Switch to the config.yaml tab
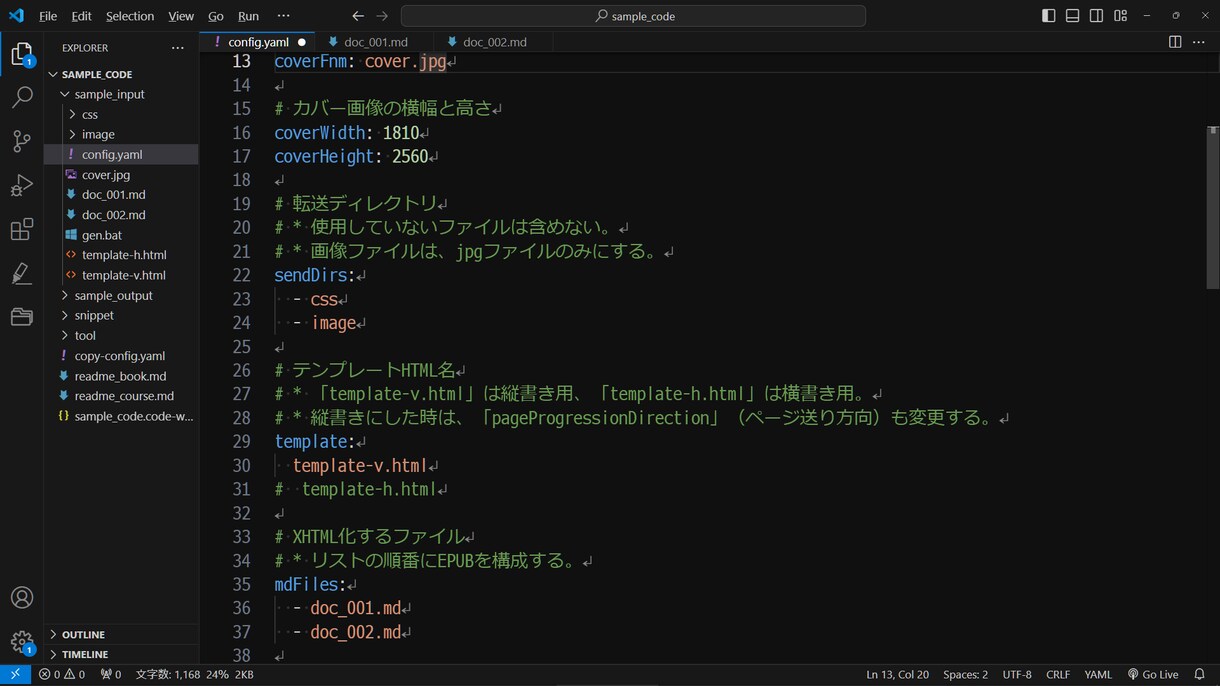This screenshot has width=1220, height=686. click(258, 42)
